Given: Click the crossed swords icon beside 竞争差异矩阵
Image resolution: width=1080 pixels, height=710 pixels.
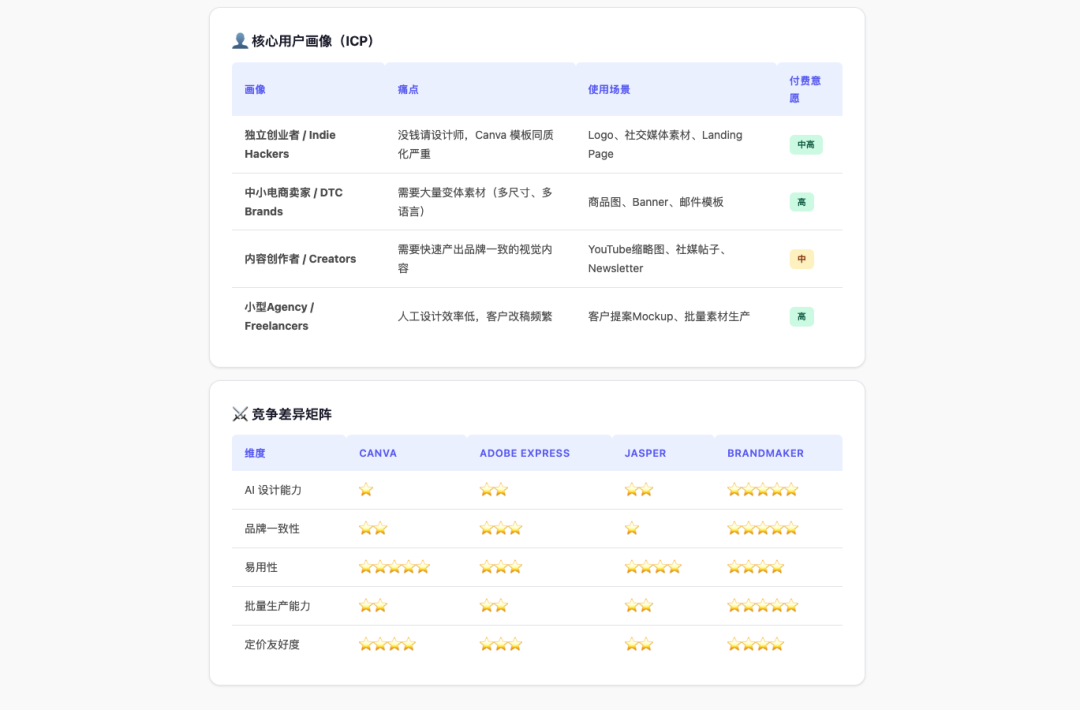Looking at the screenshot, I should (x=240, y=414).
